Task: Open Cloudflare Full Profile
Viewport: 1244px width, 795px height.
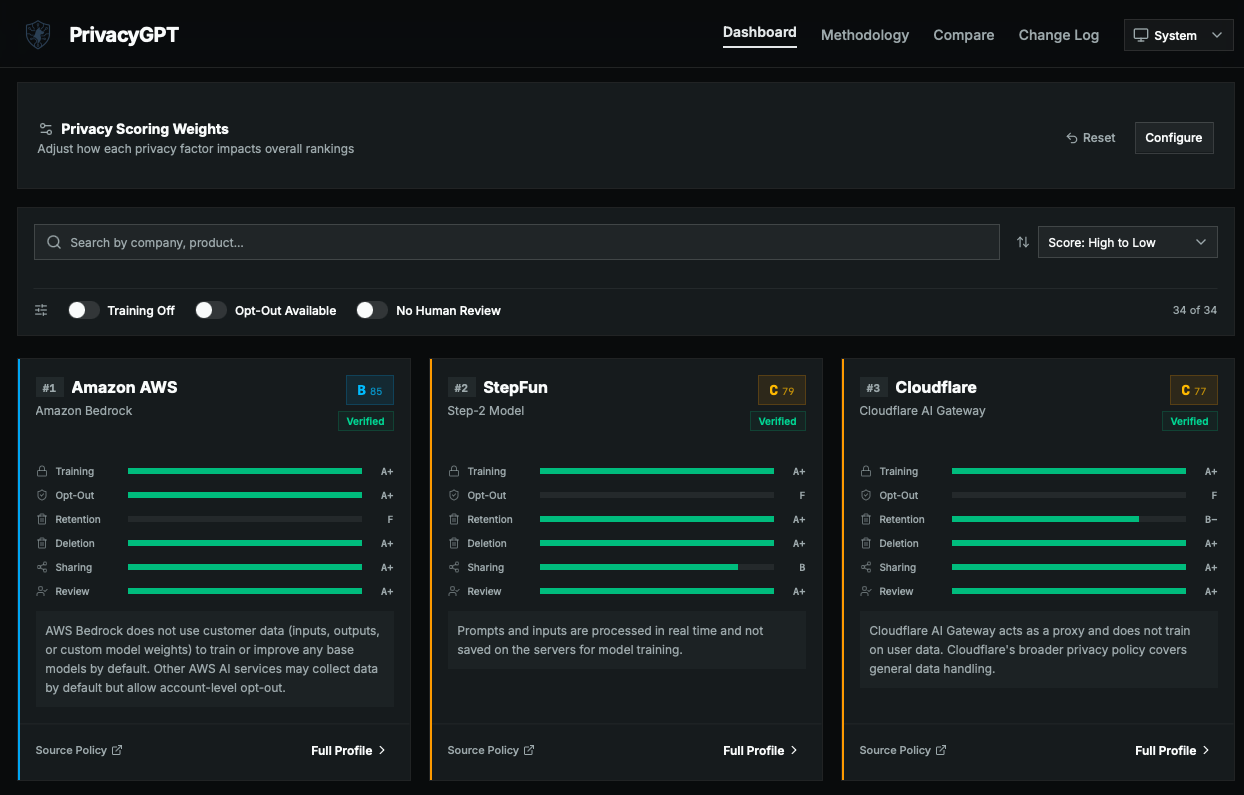Action: coord(1173,750)
